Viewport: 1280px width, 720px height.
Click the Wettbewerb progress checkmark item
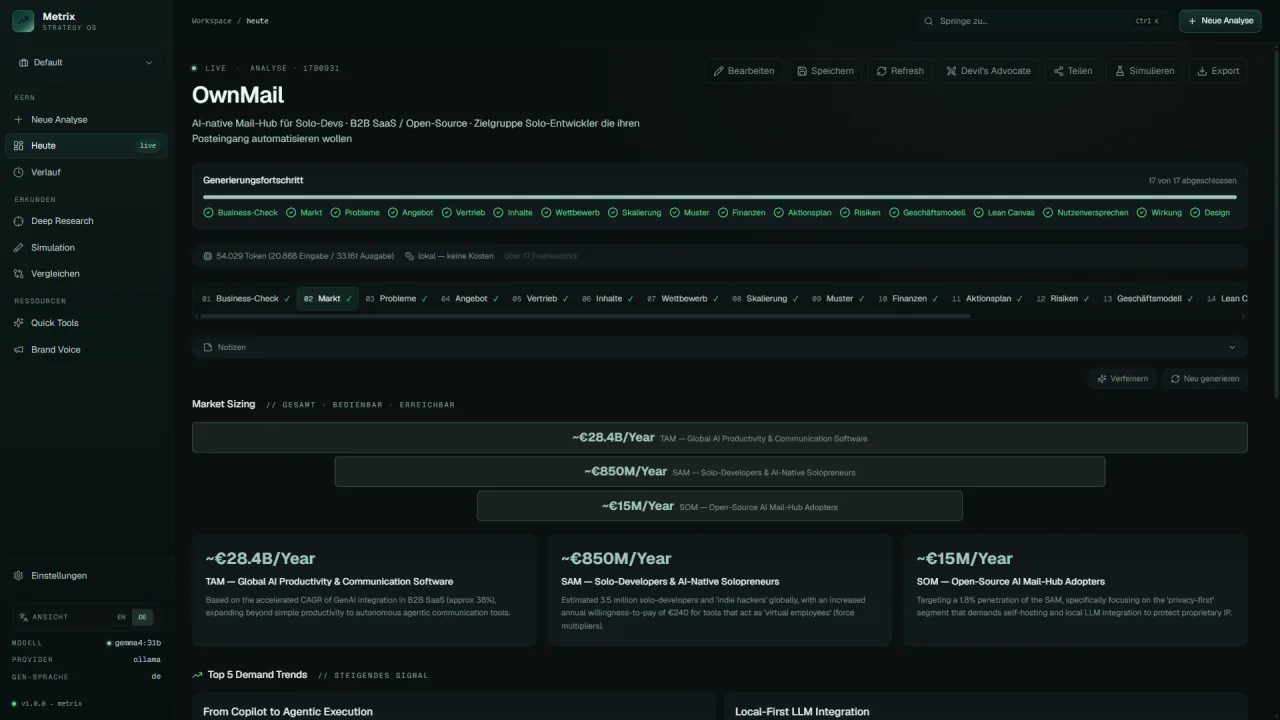coord(573,213)
